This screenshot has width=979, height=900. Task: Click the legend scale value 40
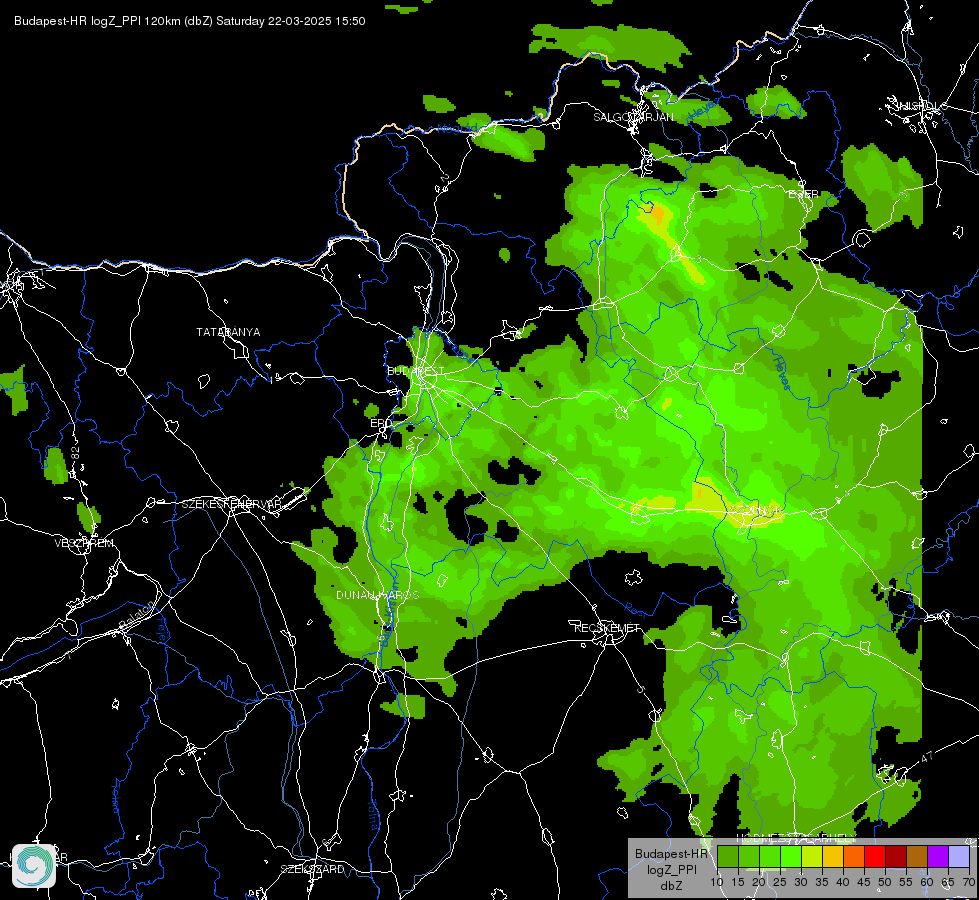tap(843, 883)
